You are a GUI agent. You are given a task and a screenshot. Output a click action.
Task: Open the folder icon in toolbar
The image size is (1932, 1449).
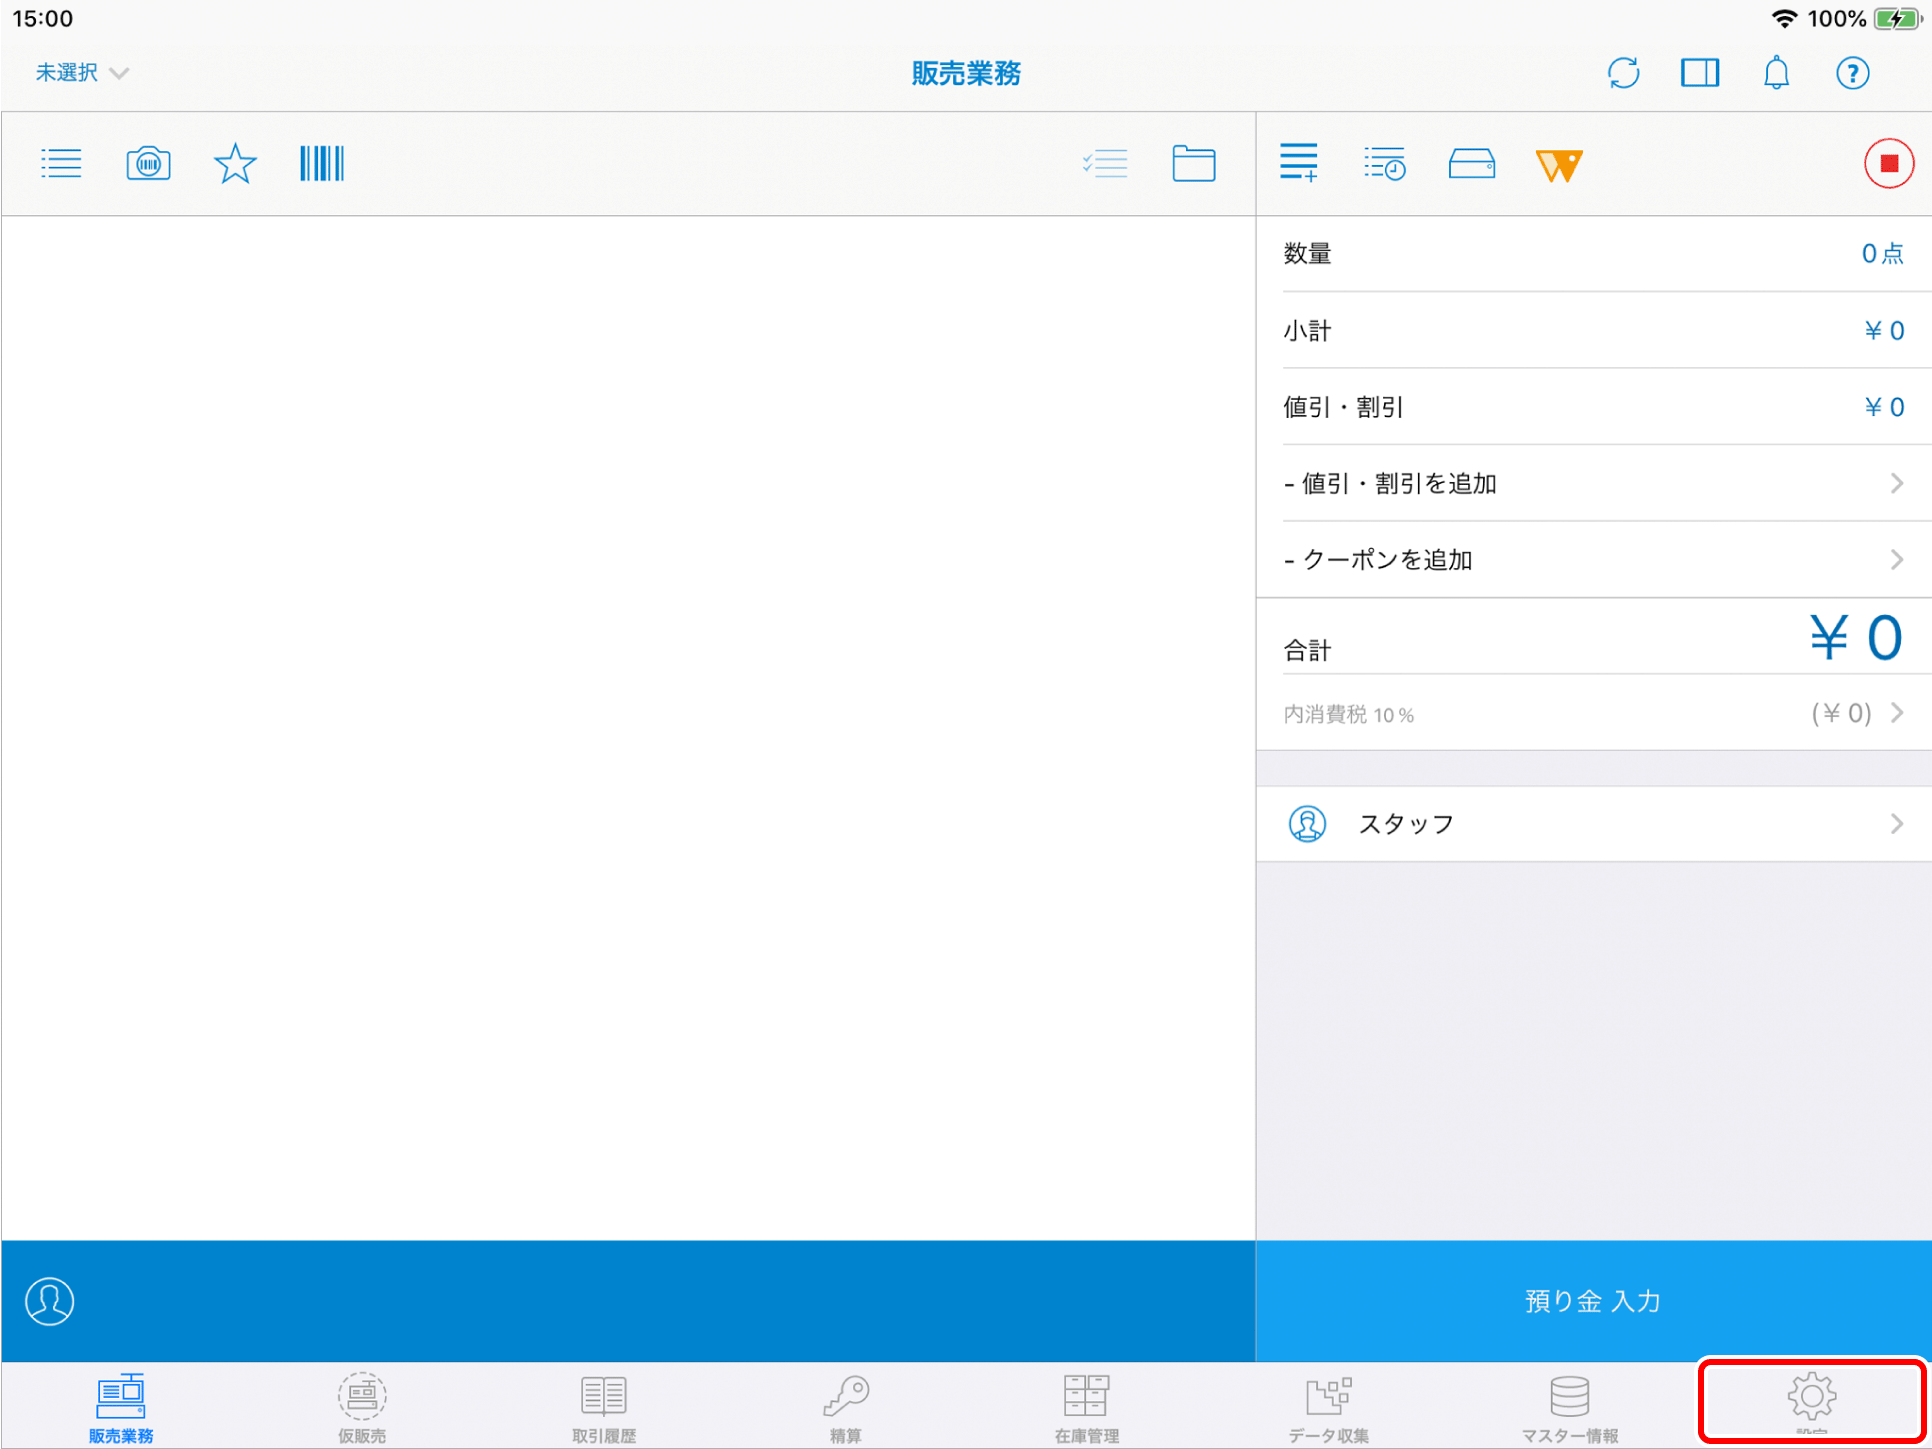click(x=1193, y=163)
